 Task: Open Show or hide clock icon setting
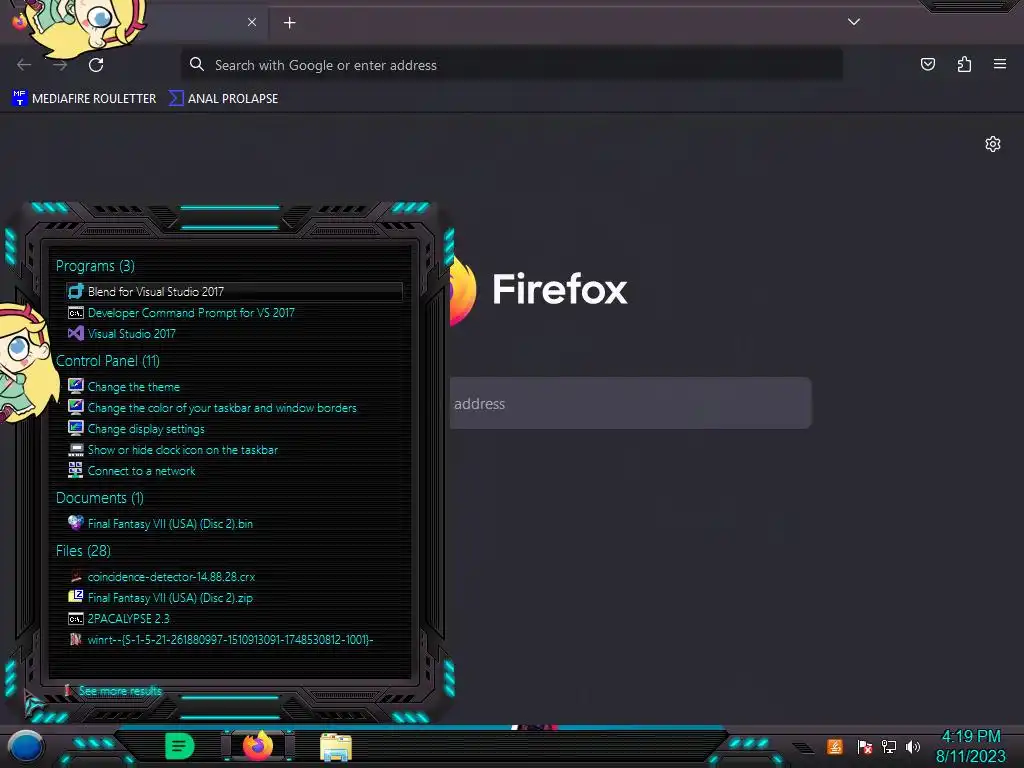[x=183, y=450]
